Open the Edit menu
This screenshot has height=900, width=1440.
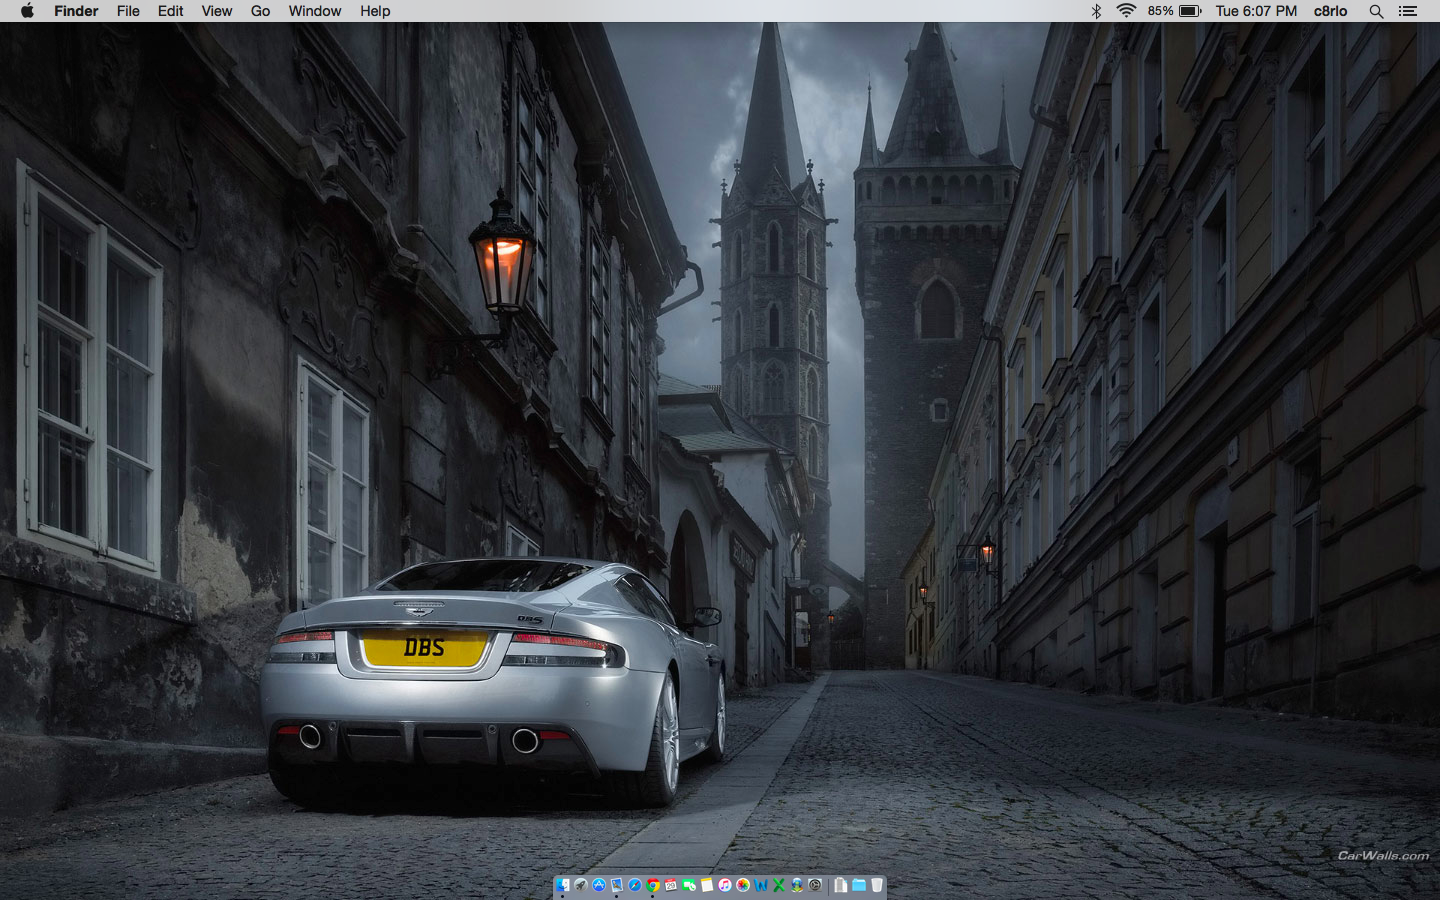(x=171, y=11)
